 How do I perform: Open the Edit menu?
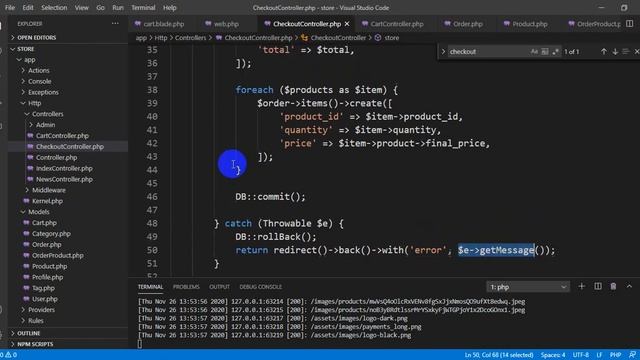coord(28,7)
